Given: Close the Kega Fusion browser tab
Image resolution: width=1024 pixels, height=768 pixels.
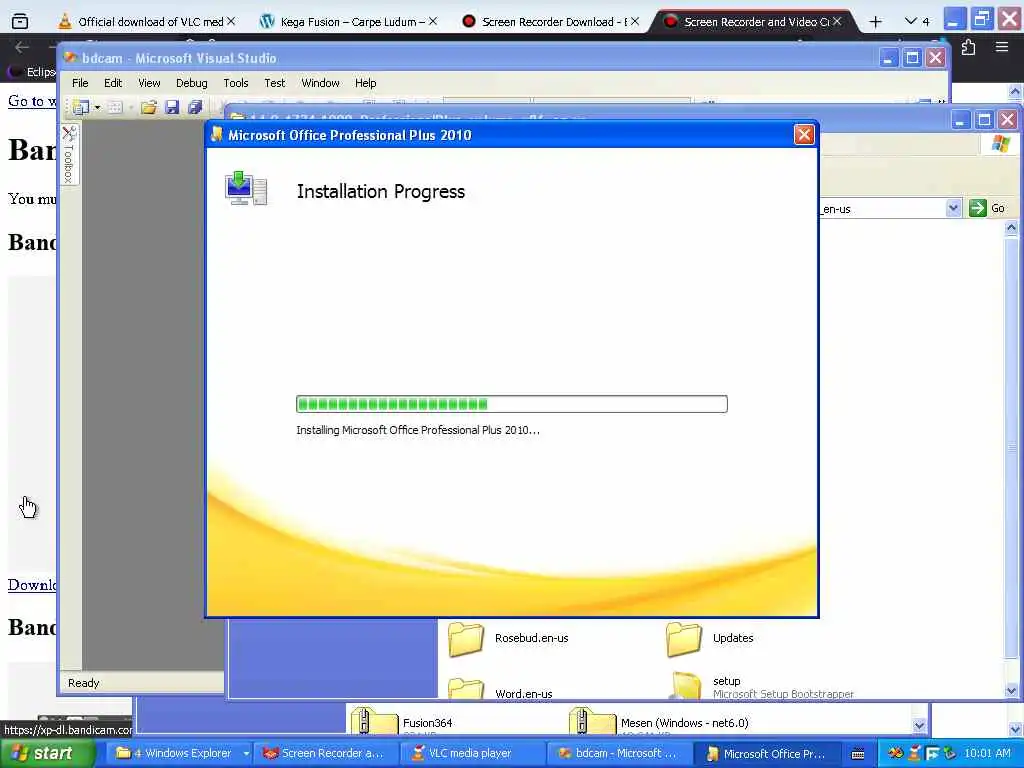Looking at the screenshot, I should (x=432, y=22).
